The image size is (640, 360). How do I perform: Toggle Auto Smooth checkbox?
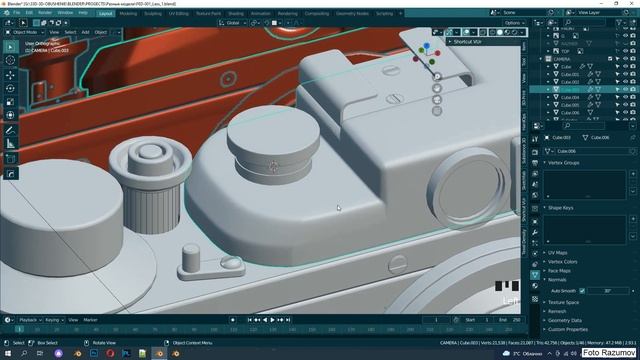[x=582, y=291]
